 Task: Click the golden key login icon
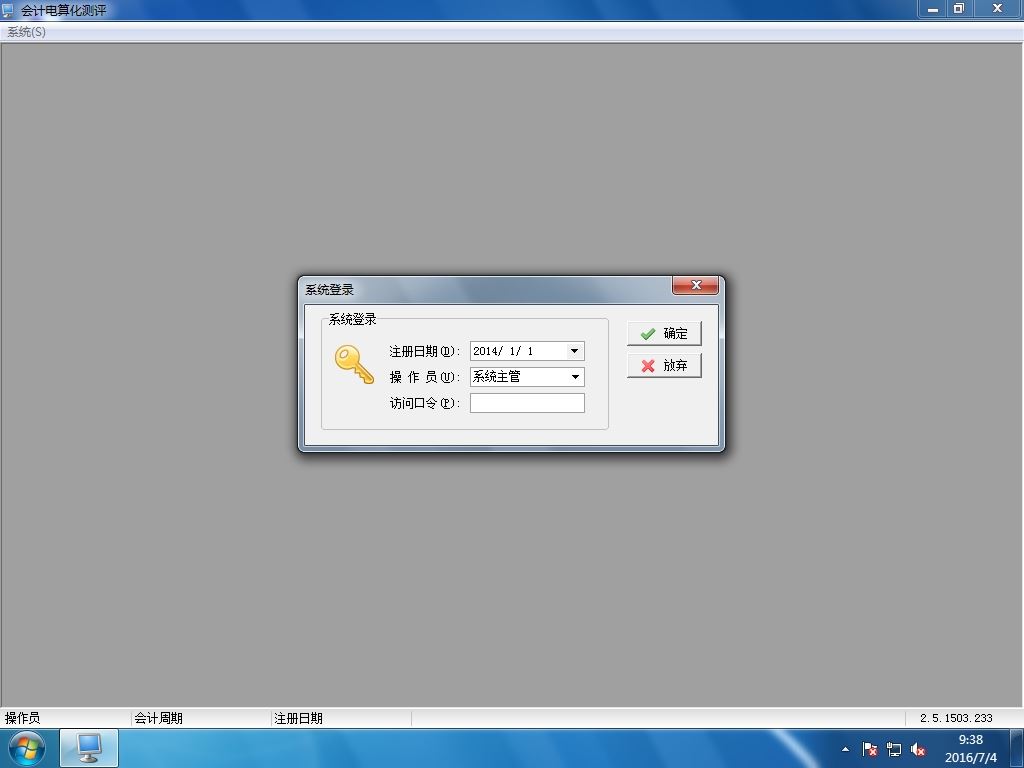353,364
